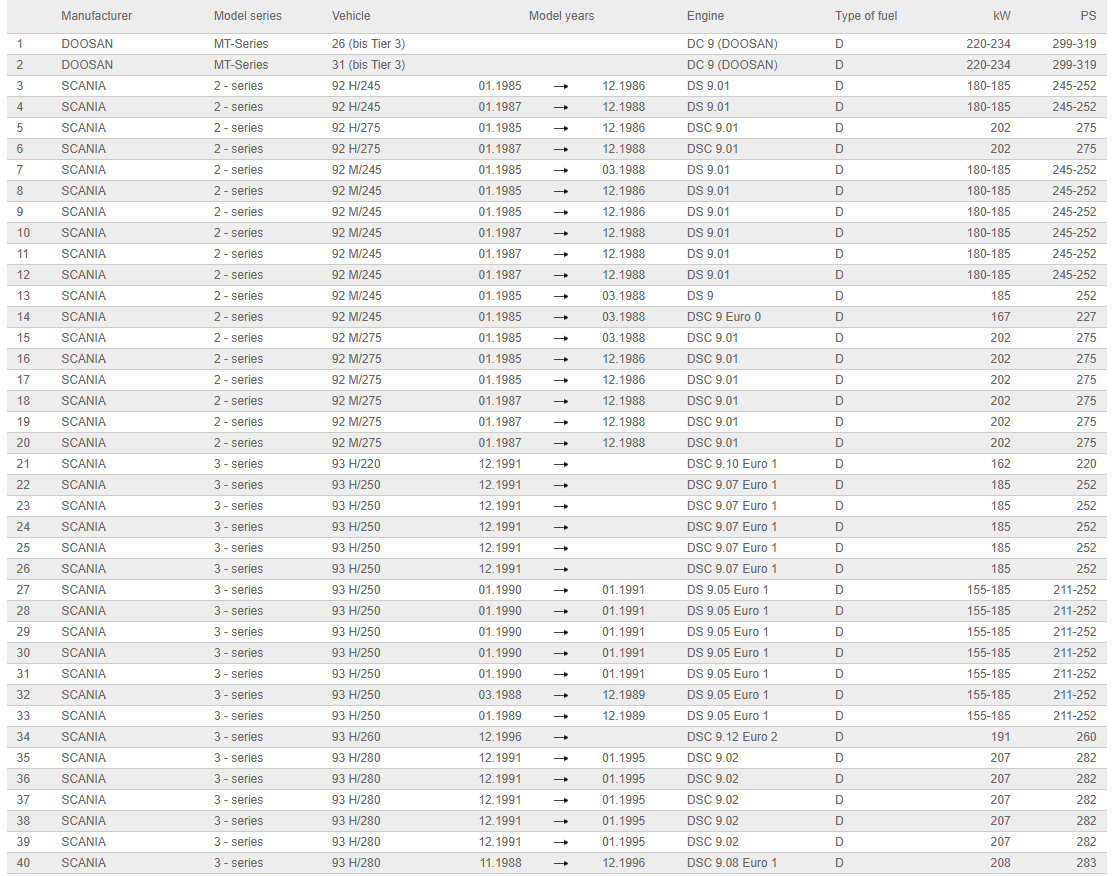Viewport: 1120px width, 876px height.
Task: Click start date 12.1991 in row 26
Action: [500, 569]
